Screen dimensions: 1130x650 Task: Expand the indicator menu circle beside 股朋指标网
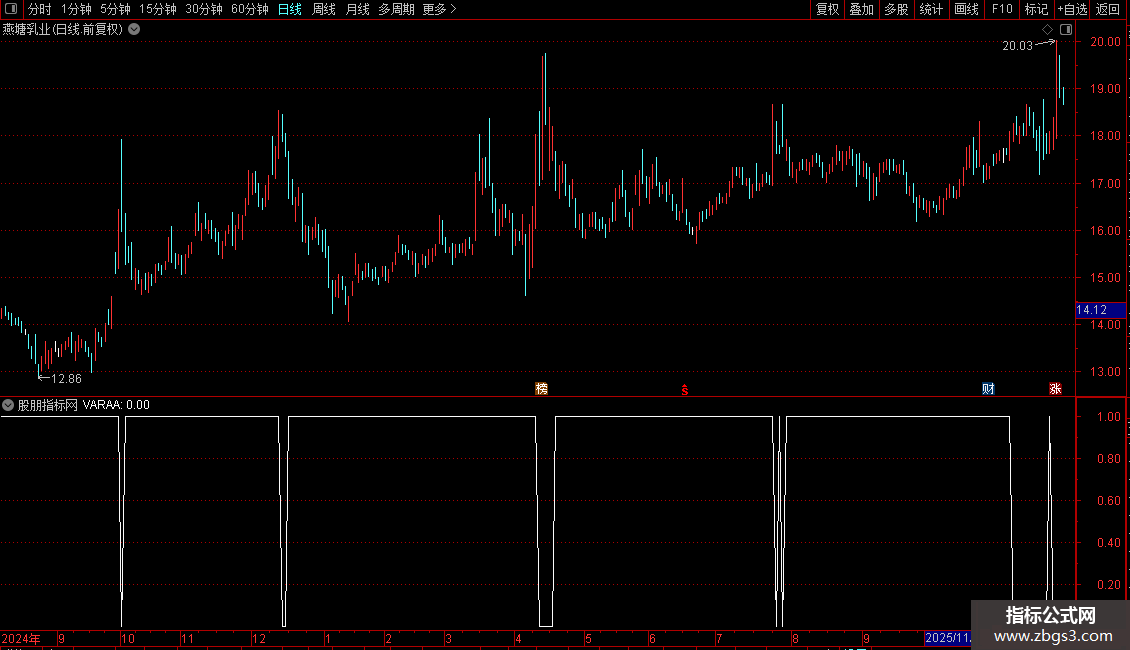8,405
